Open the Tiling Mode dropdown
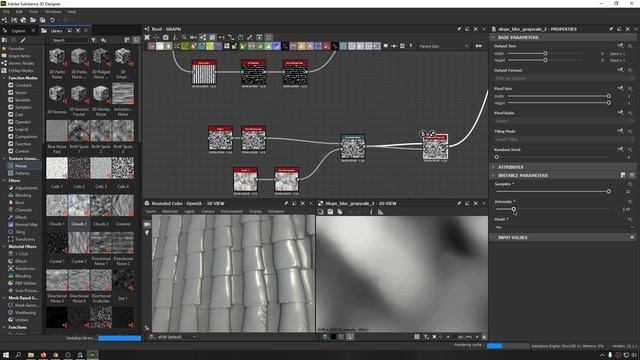The image size is (640, 360). click(x=563, y=139)
